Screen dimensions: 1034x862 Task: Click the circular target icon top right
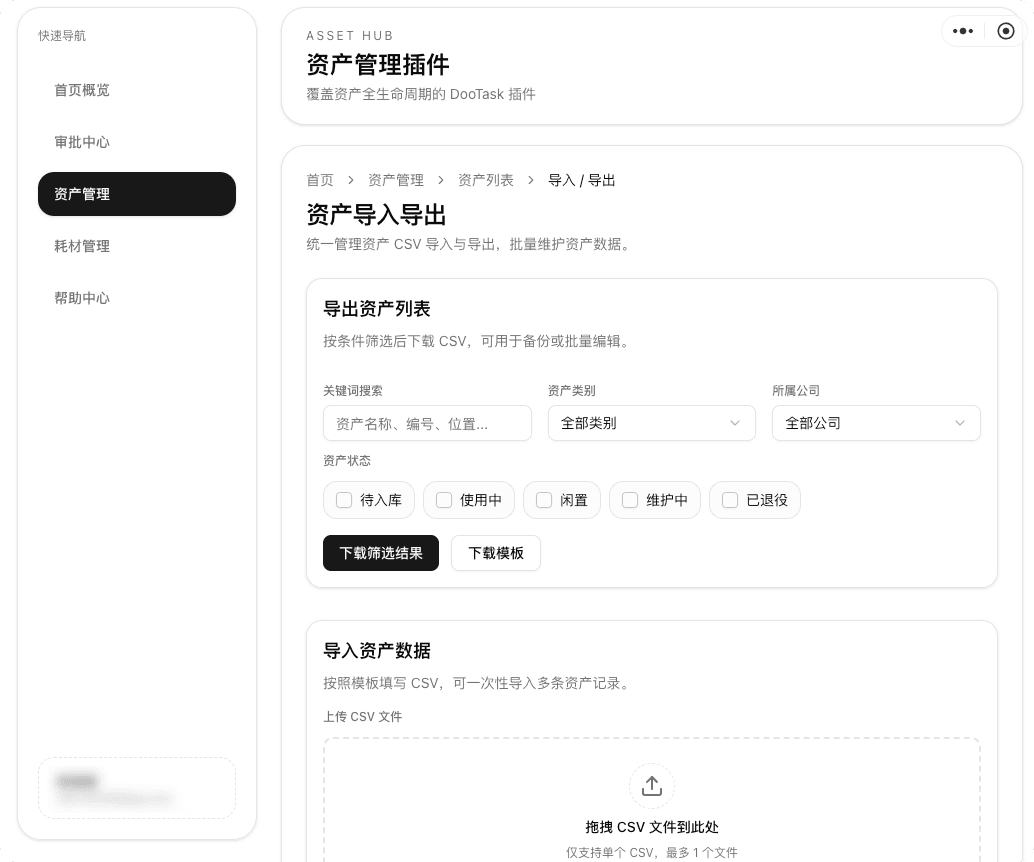click(1006, 31)
